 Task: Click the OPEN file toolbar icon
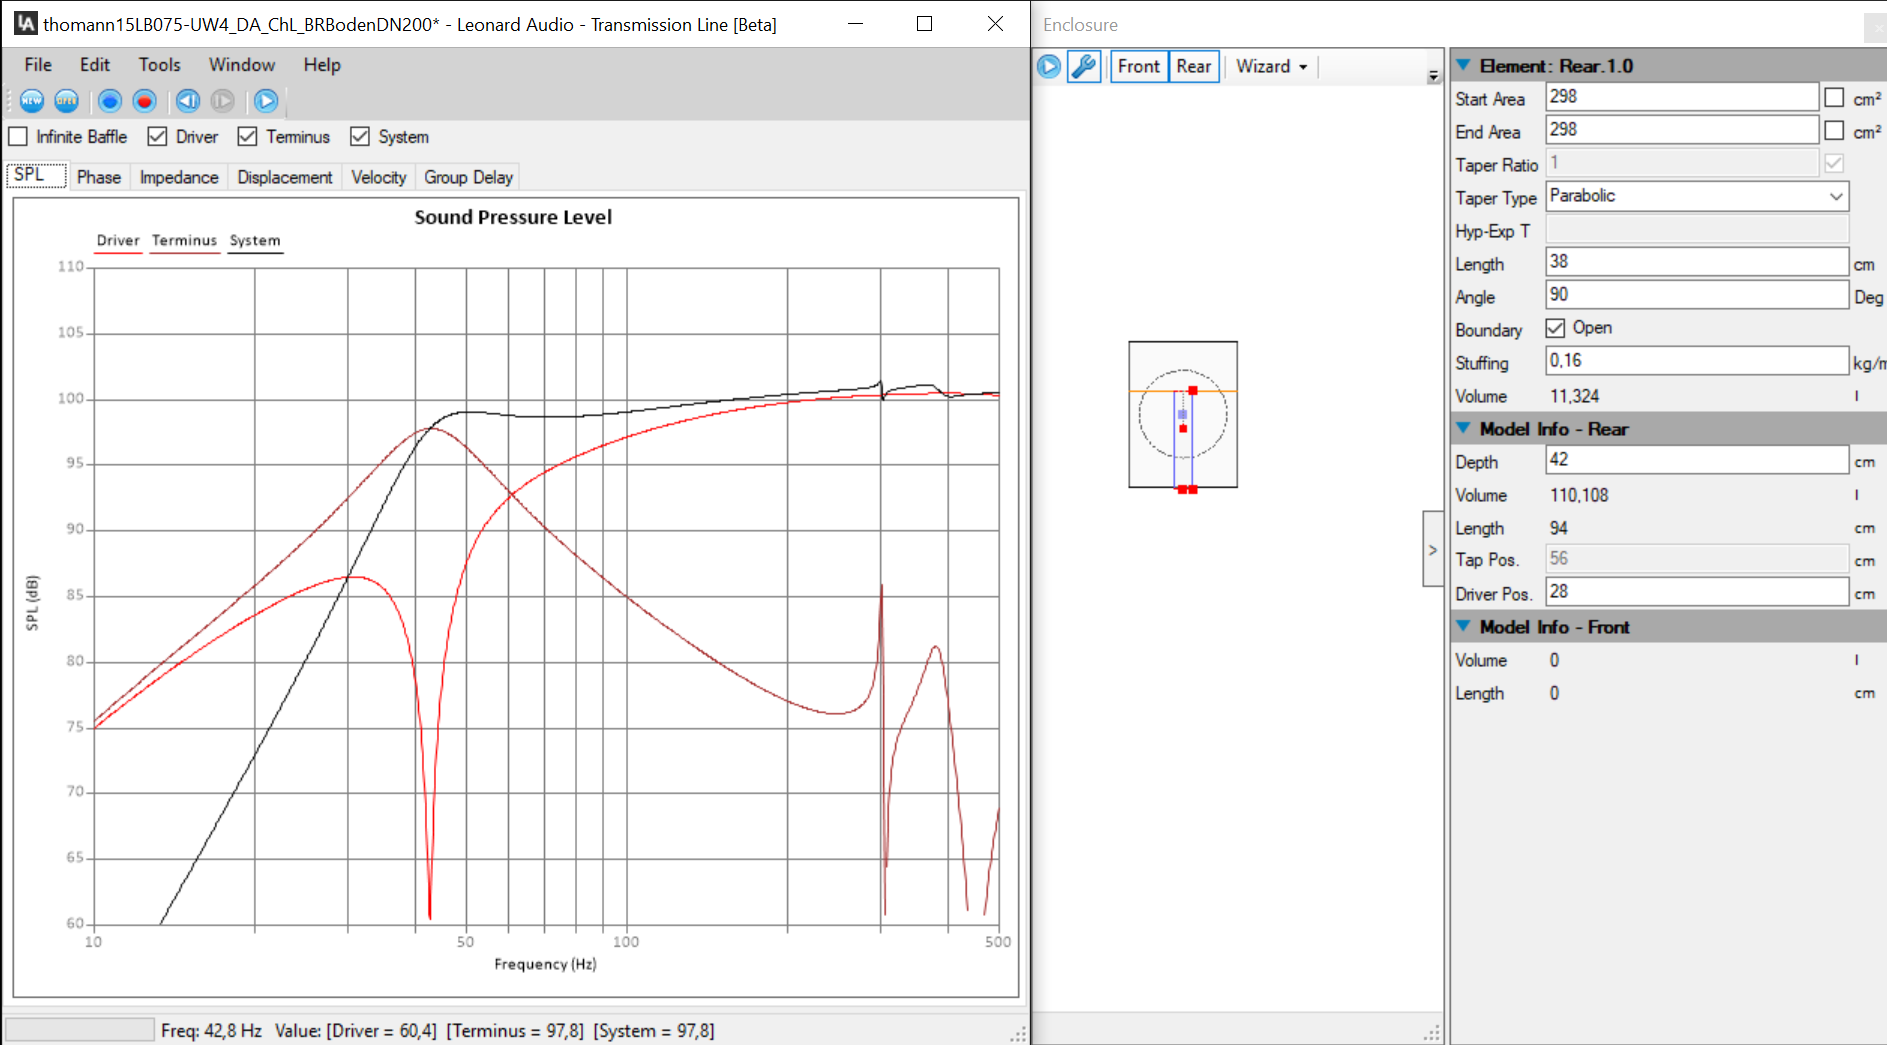[67, 101]
